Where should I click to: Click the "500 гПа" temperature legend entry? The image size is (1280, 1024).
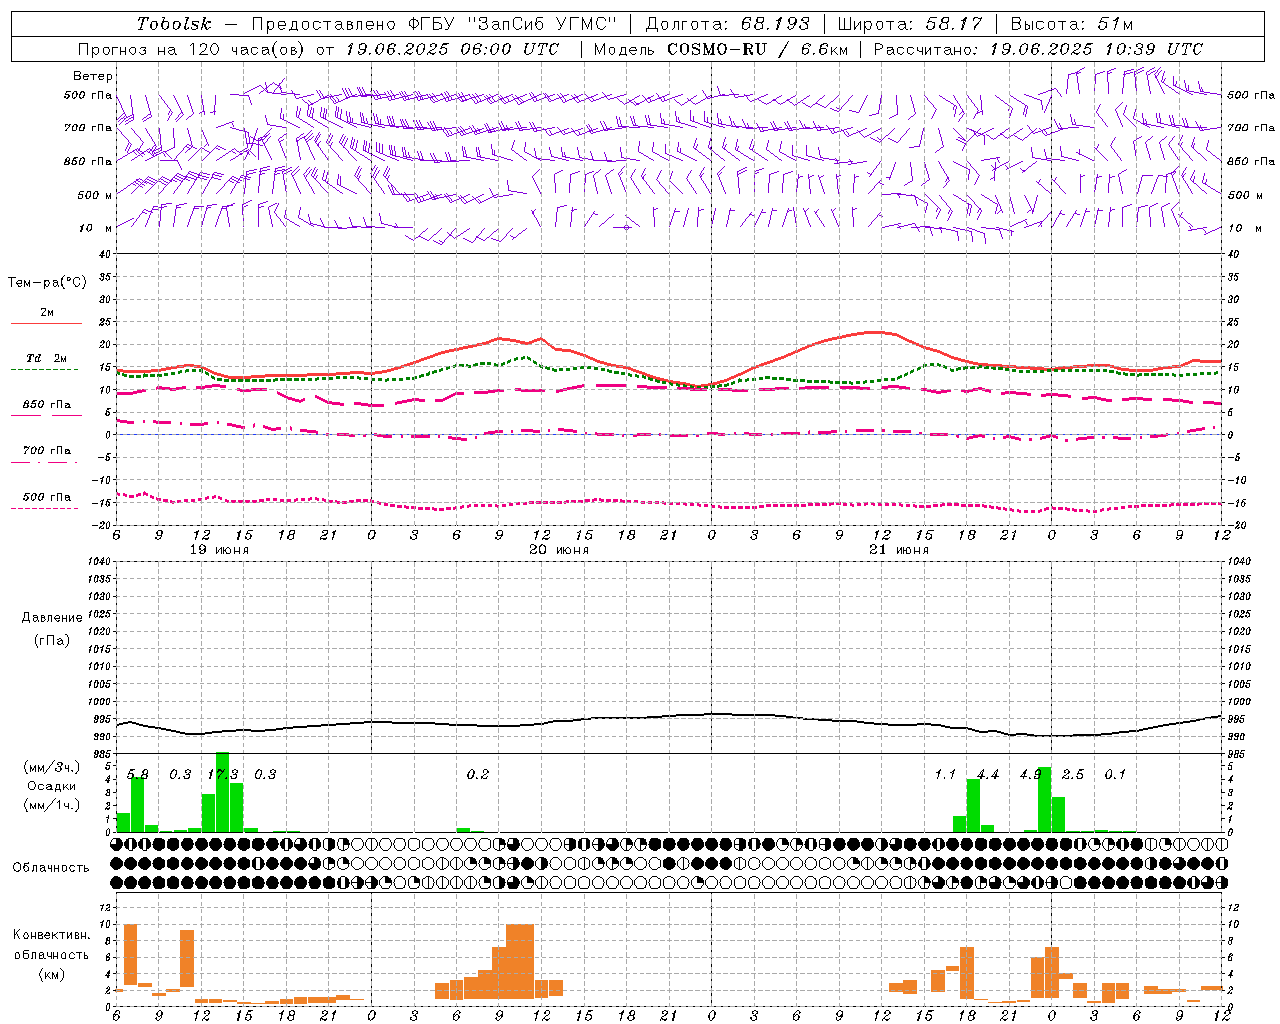pyautogui.click(x=47, y=497)
